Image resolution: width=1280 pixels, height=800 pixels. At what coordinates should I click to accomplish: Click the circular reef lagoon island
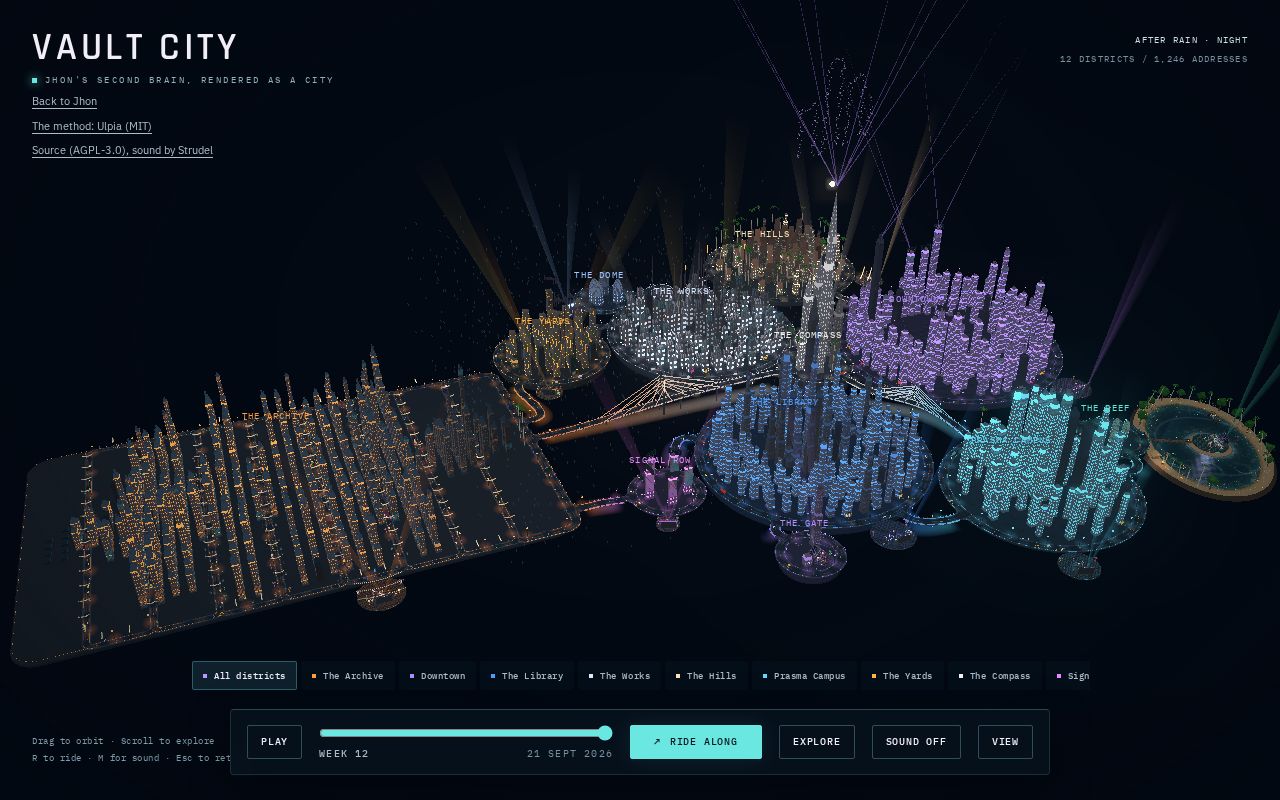tap(1205, 443)
